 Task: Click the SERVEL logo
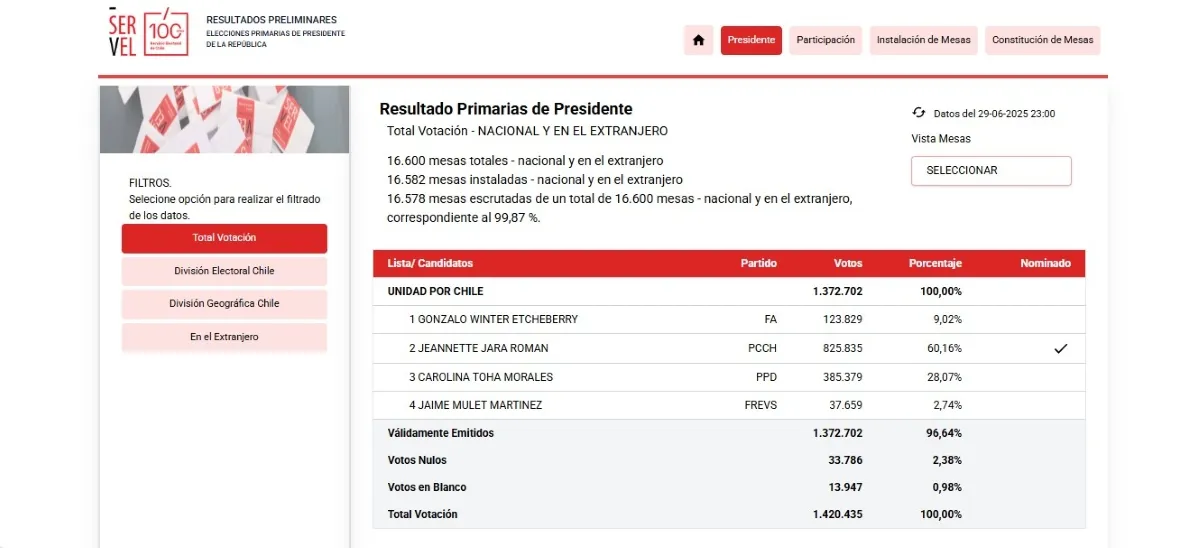click(148, 32)
